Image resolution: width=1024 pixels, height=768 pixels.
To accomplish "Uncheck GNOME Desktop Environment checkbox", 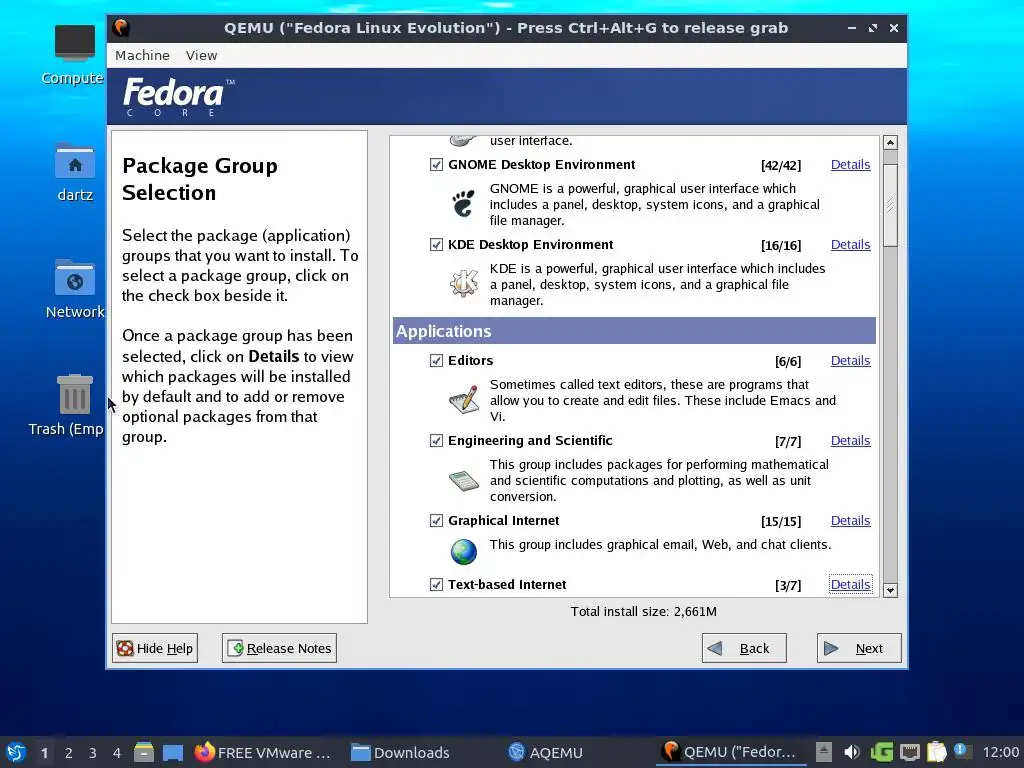I will (x=436, y=165).
